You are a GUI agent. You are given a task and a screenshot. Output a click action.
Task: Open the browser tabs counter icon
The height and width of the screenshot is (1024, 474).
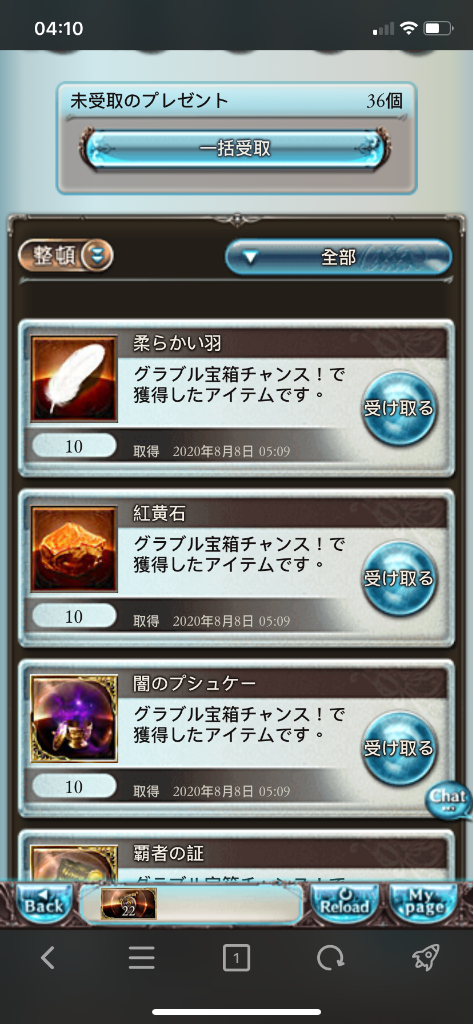pos(236,958)
